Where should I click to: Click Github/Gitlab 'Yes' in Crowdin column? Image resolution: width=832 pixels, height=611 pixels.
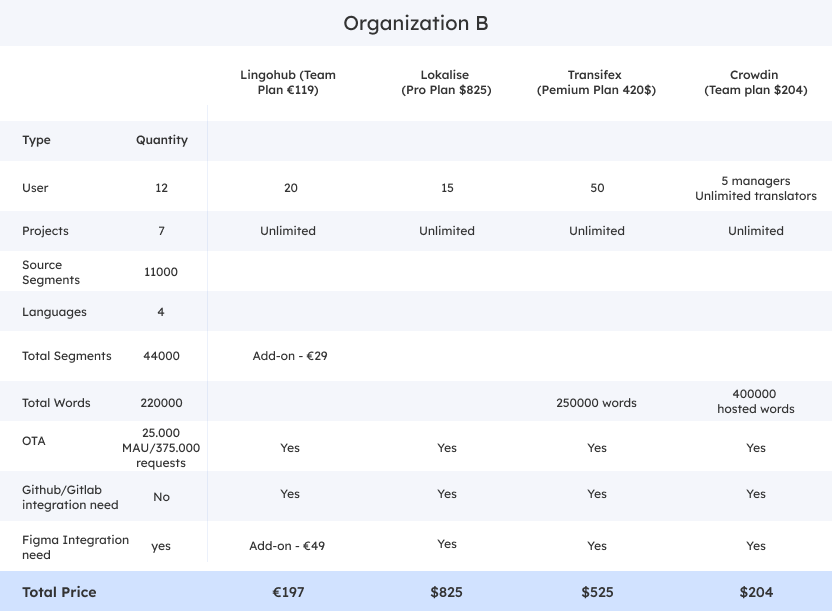tap(756, 494)
